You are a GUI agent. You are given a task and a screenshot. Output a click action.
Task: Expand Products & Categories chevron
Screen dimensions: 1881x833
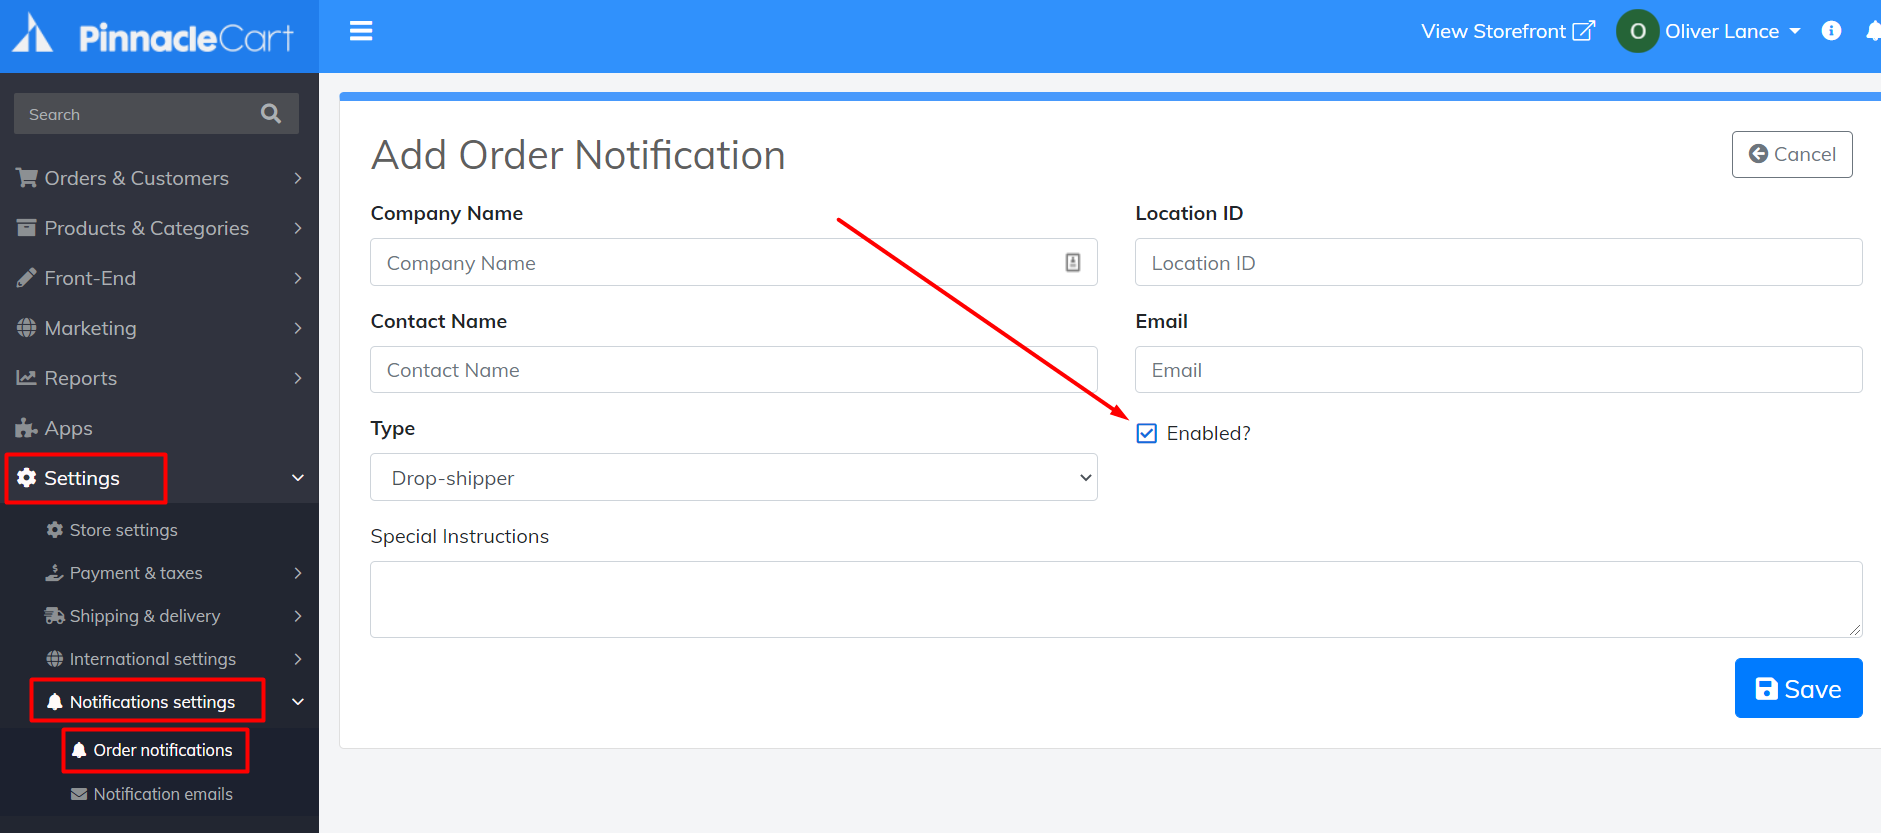(298, 228)
